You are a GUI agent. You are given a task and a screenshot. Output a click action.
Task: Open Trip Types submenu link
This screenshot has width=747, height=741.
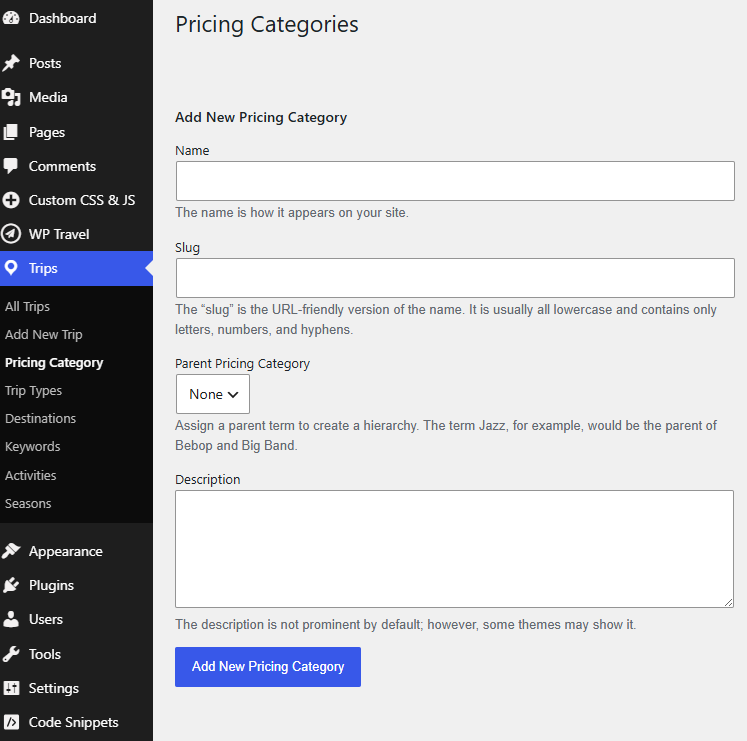click(x=33, y=391)
